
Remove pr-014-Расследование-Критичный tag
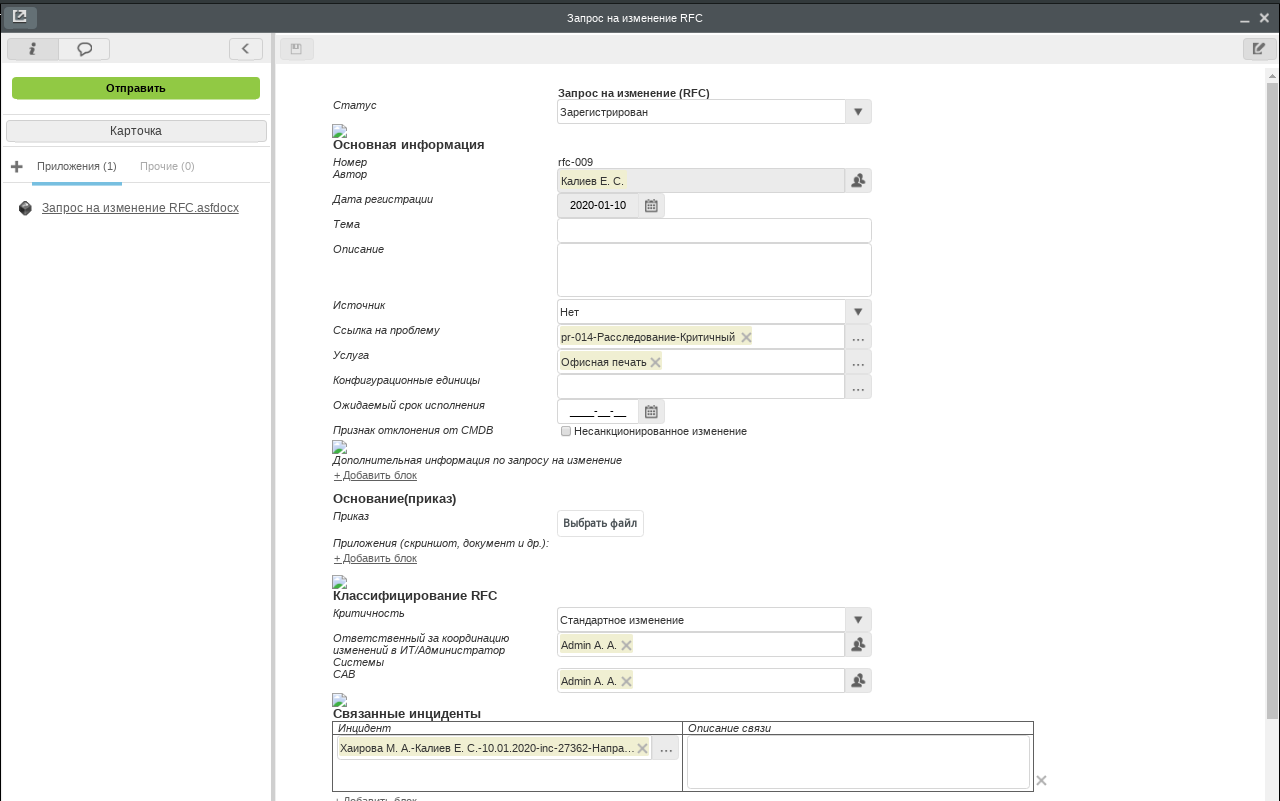point(746,337)
